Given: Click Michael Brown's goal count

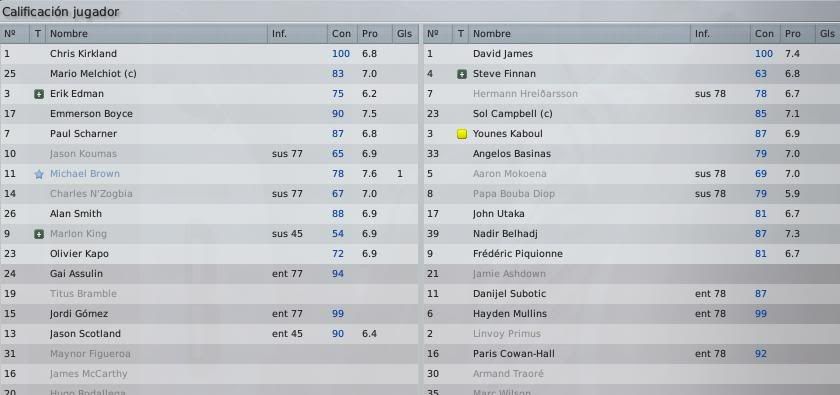Looking at the screenshot, I should tap(400, 174).
